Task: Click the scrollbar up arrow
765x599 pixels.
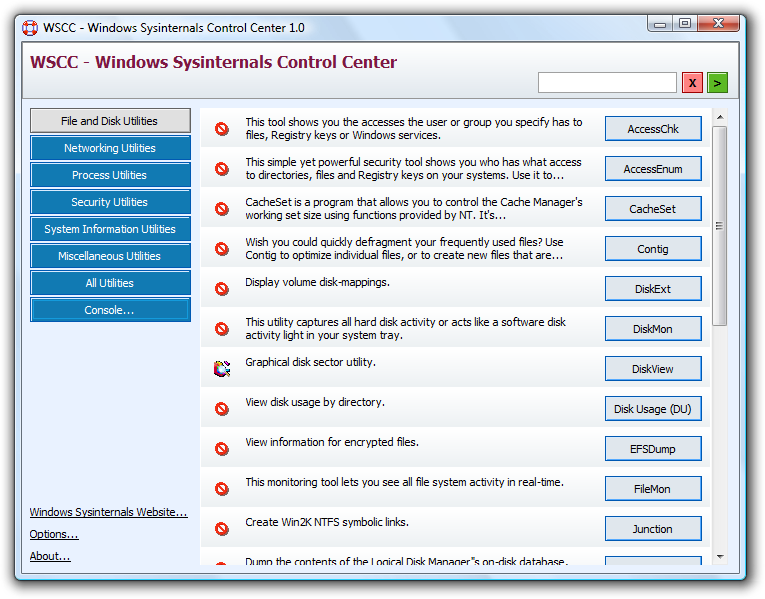Action: pos(720,117)
